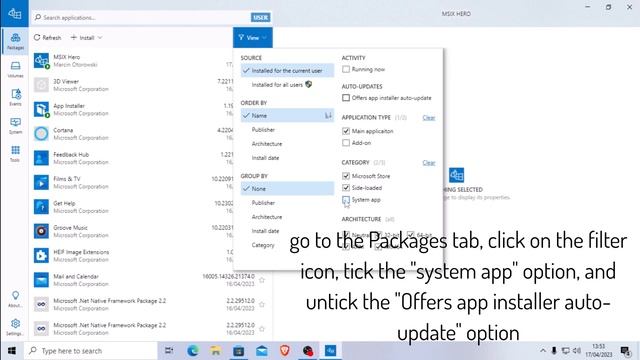Select the App Installer package icon
The height and width of the screenshot is (360, 640).
pyautogui.click(x=41, y=109)
